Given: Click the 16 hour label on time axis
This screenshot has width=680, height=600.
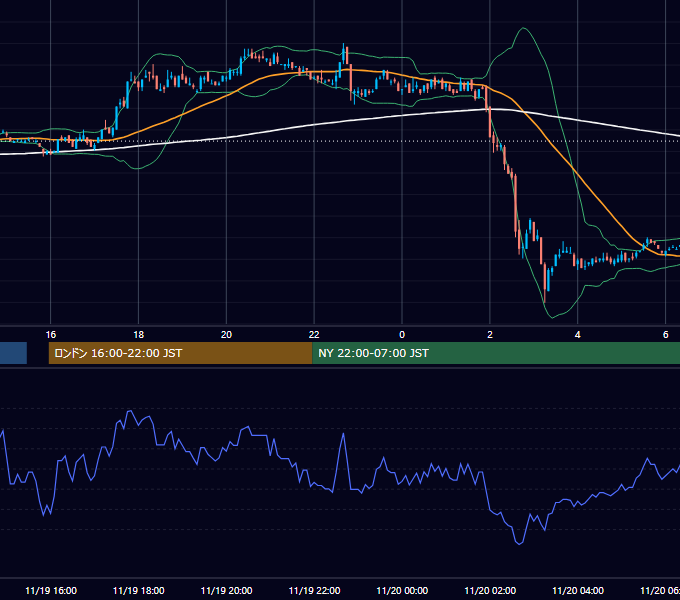Looking at the screenshot, I should (51, 335).
